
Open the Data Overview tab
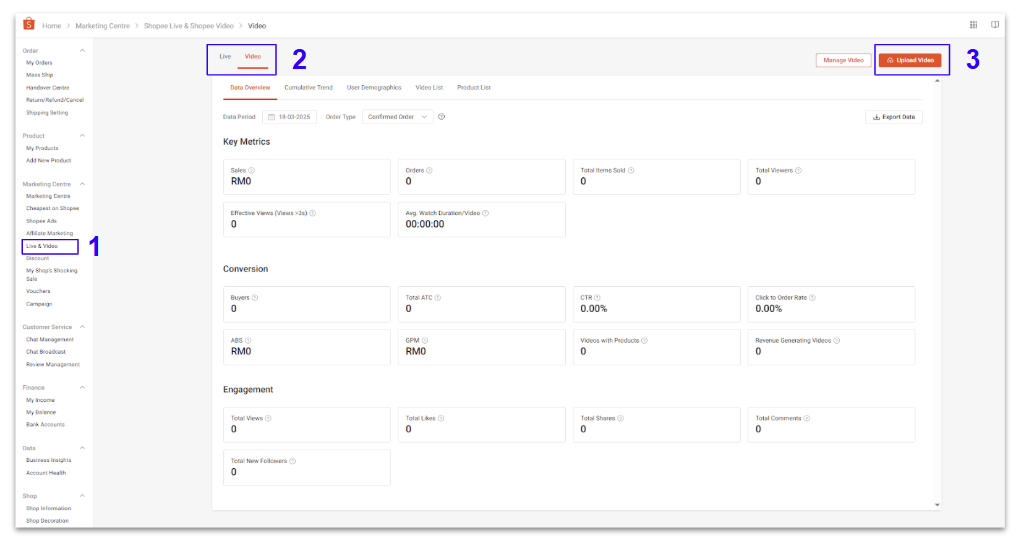[250, 88]
